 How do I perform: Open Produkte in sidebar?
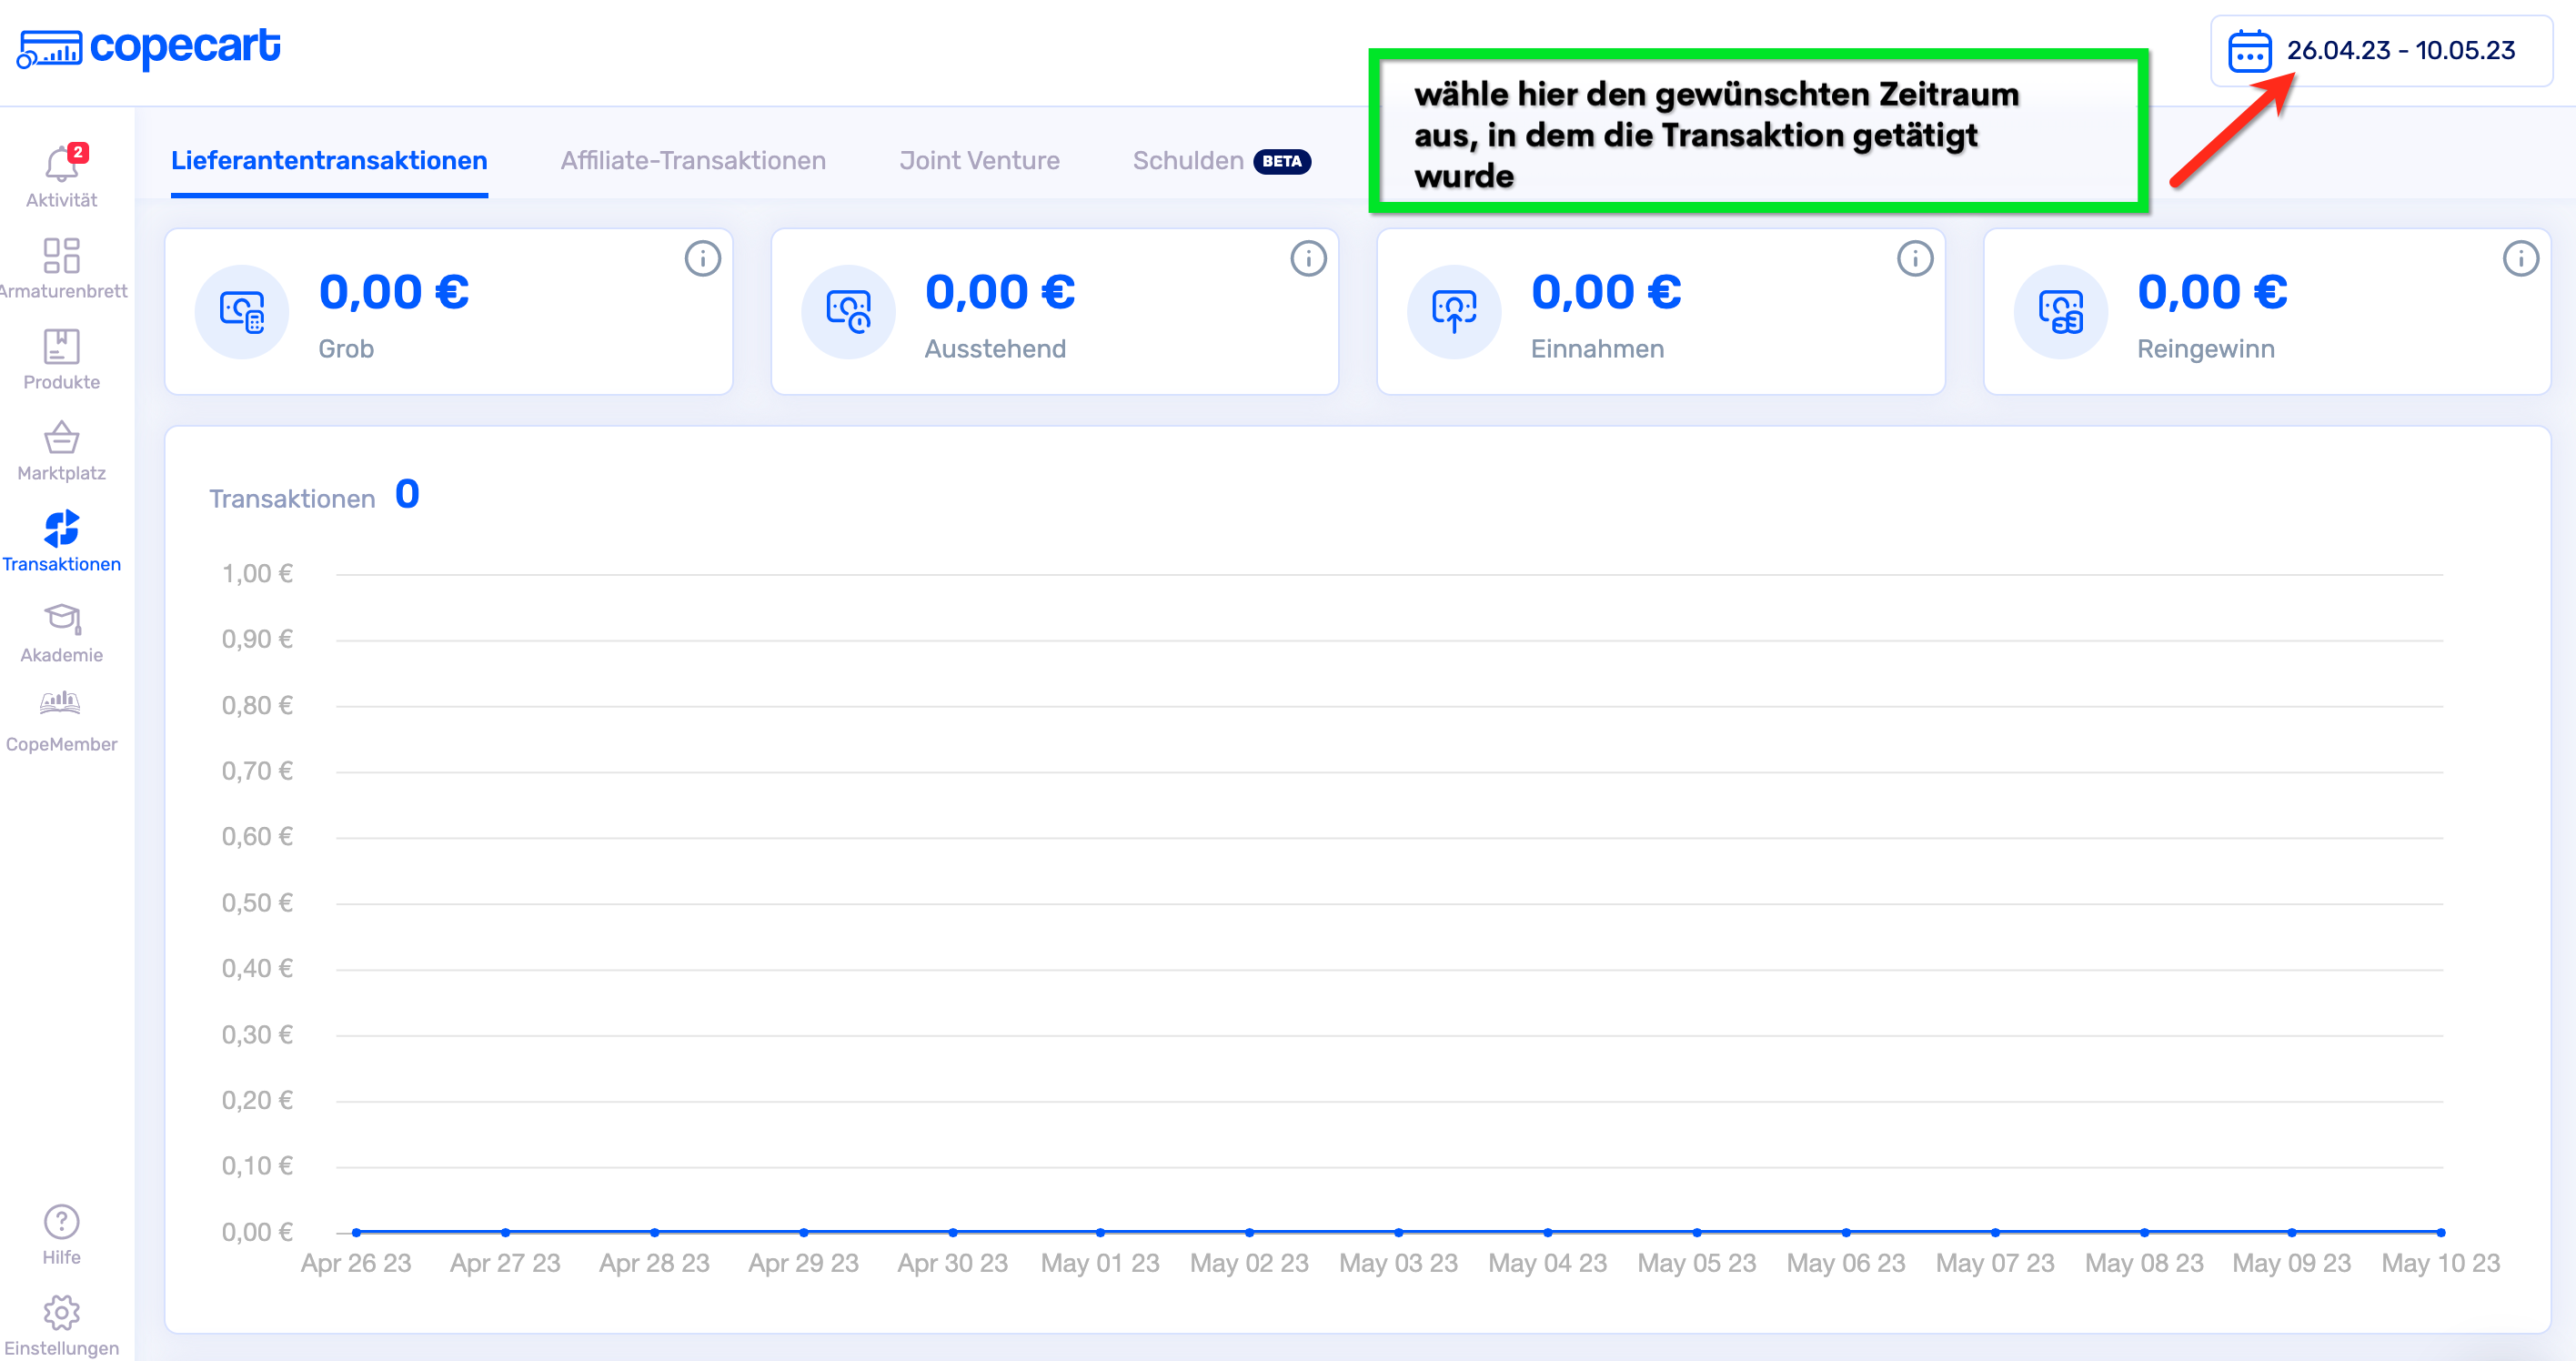(x=61, y=347)
